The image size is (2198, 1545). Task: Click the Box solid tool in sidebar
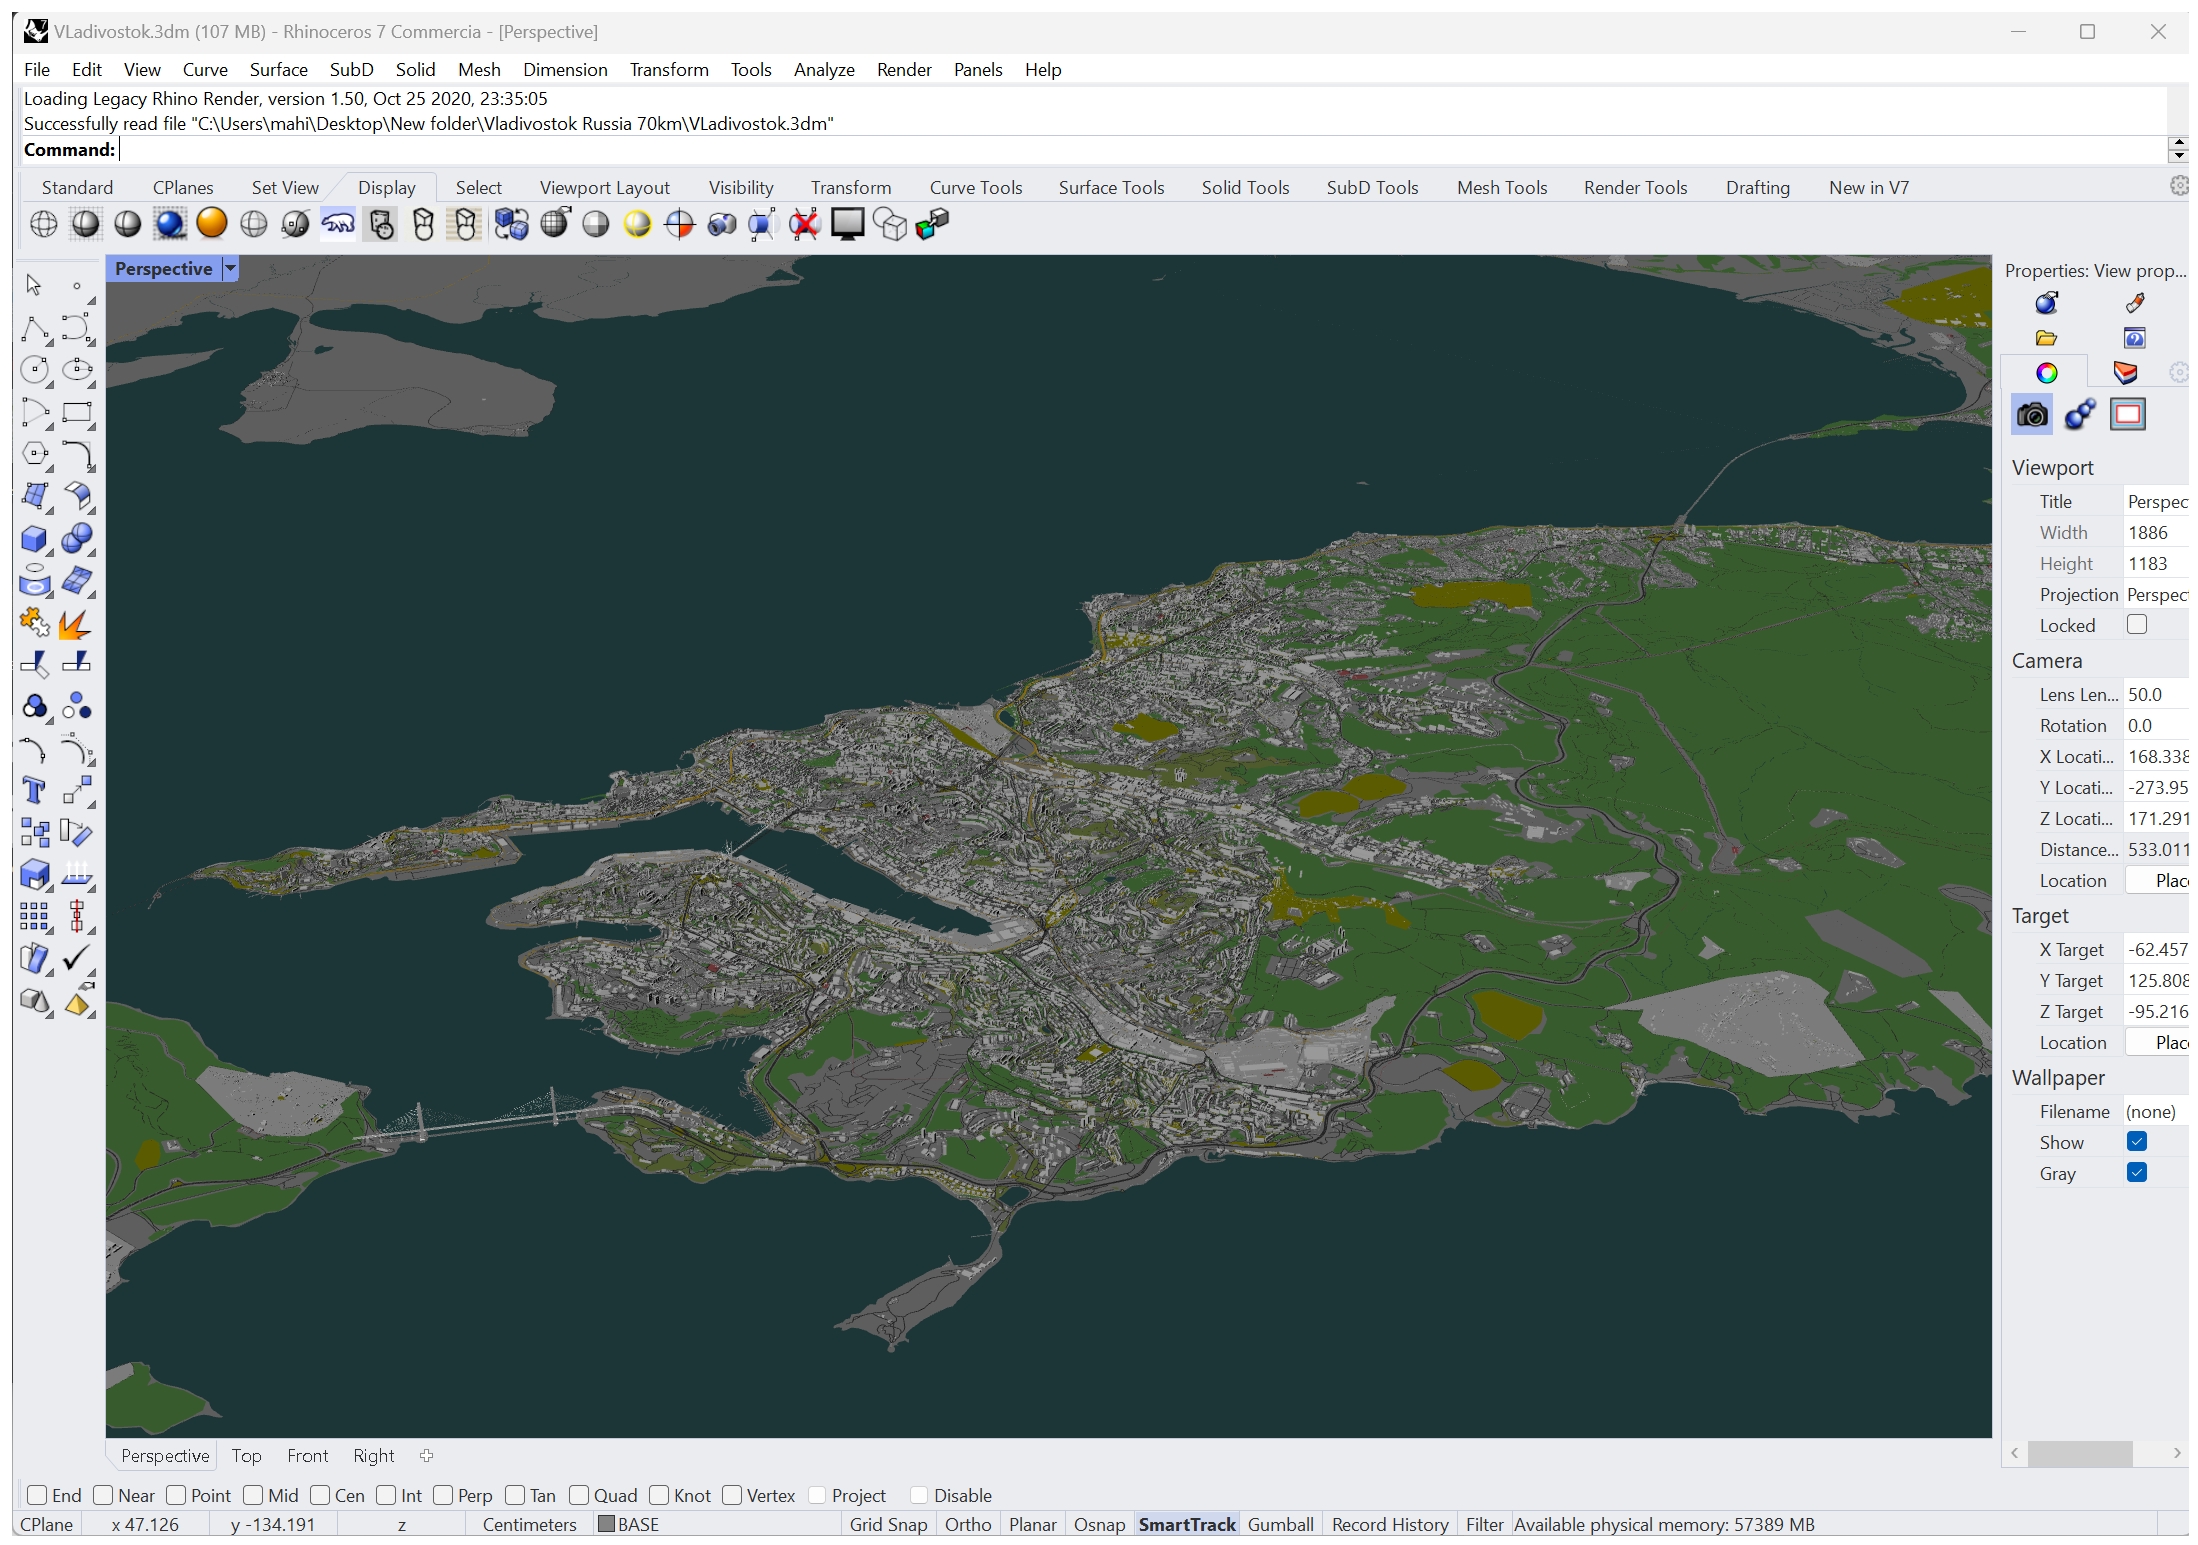coord(34,540)
